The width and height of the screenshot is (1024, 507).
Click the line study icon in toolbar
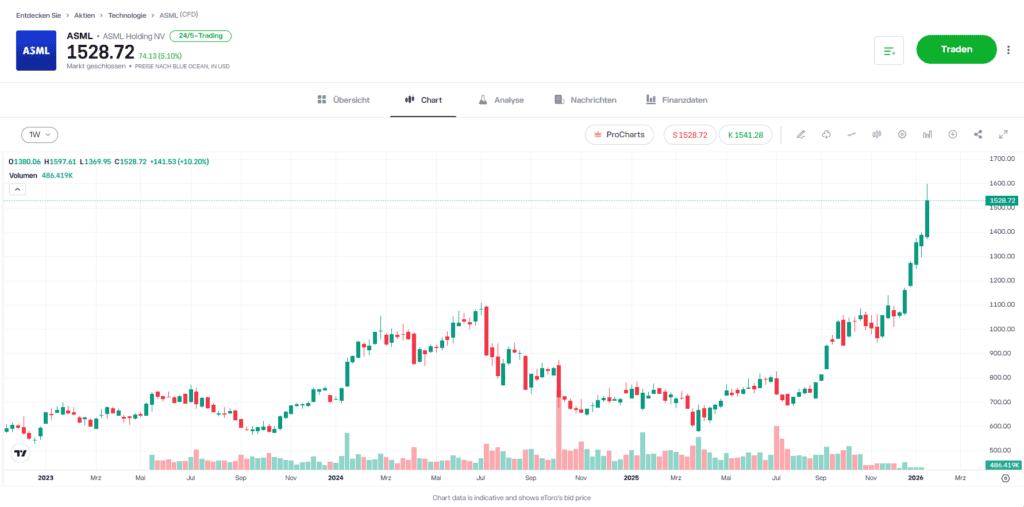(x=852, y=134)
